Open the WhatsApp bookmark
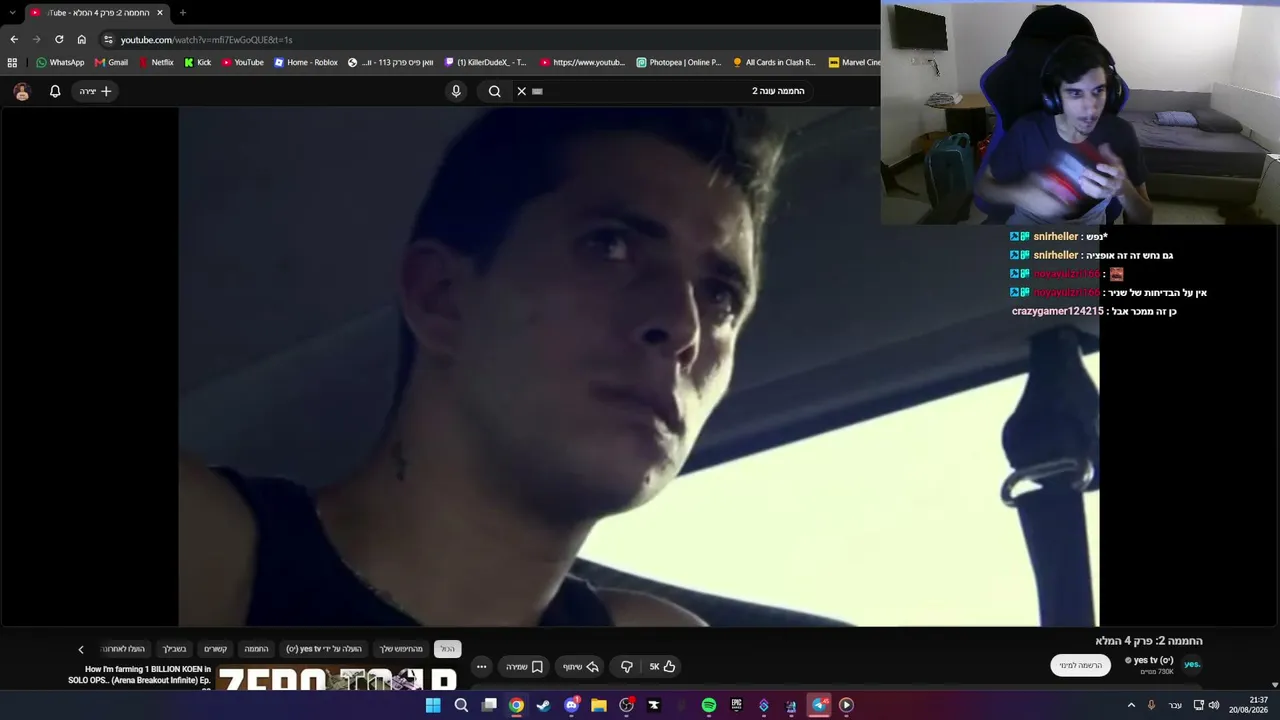 coord(60,62)
